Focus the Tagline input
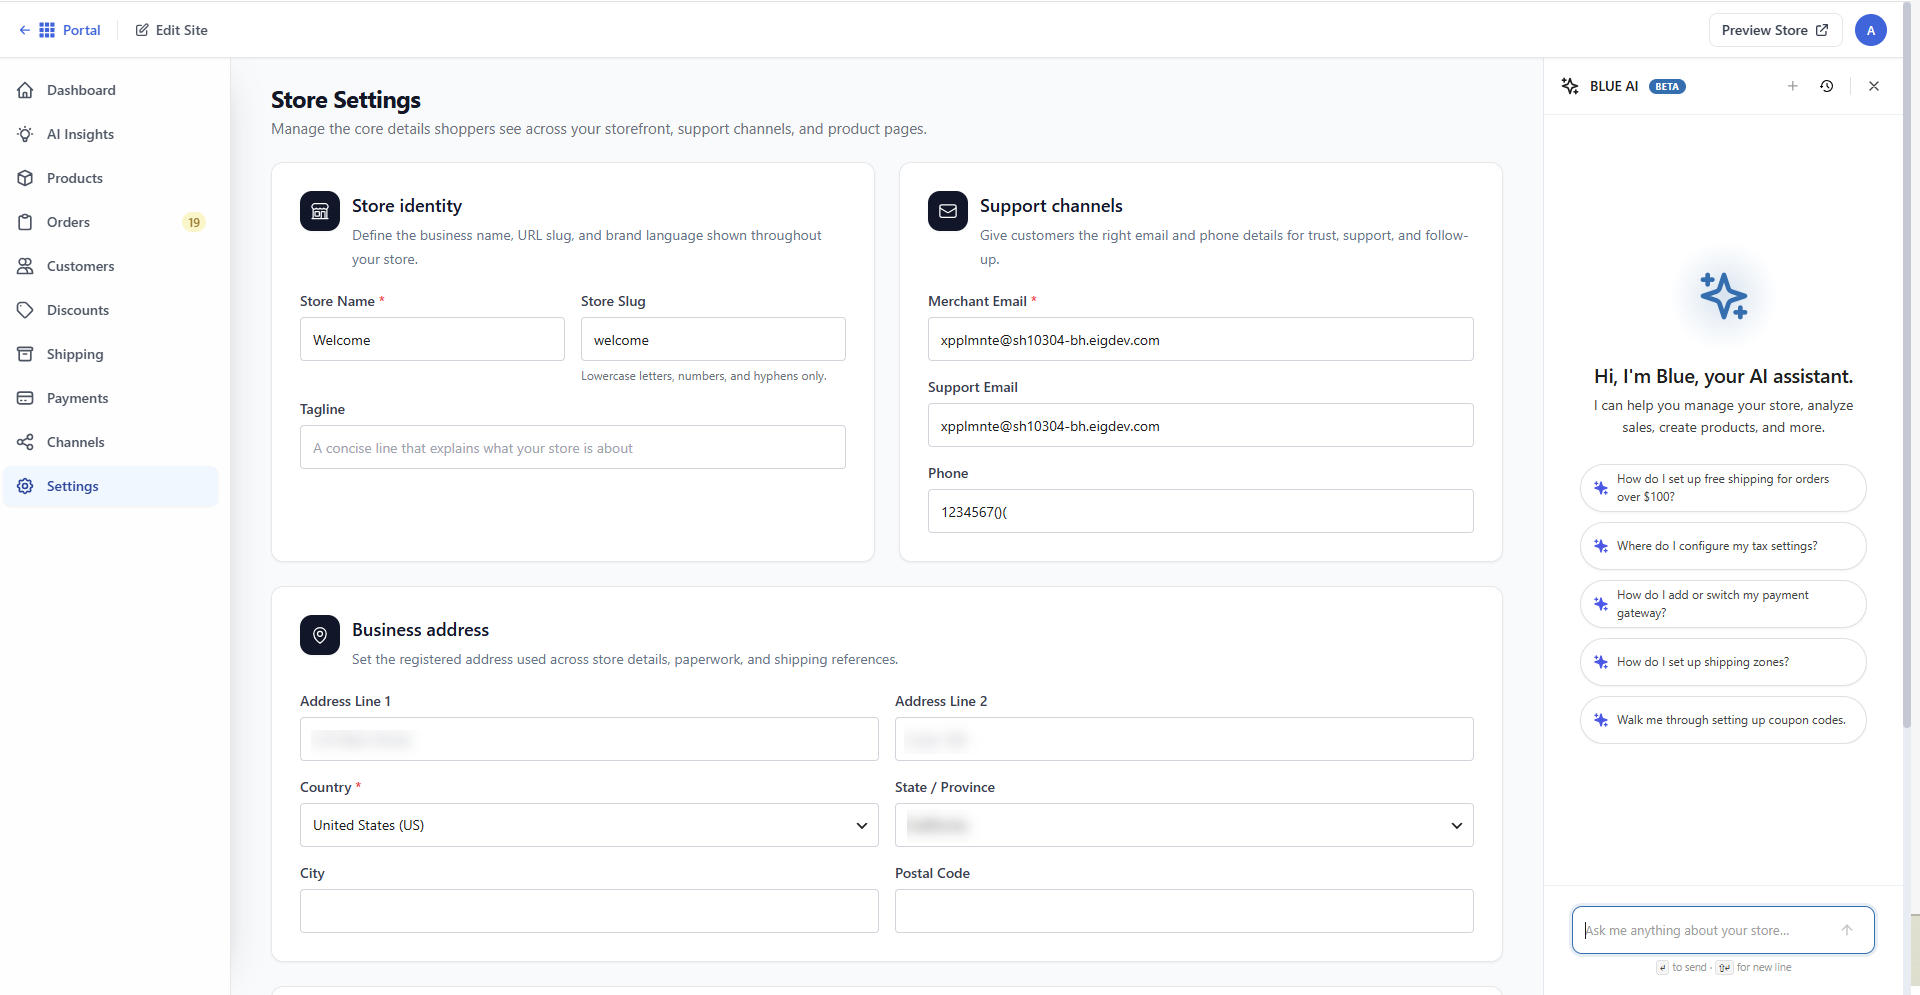The width and height of the screenshot is (1920, 995). (573, 447)
